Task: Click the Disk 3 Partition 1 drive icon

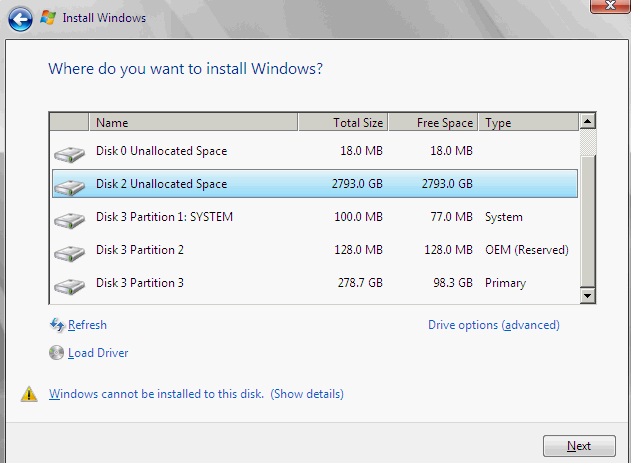Action: pos(70,219)
